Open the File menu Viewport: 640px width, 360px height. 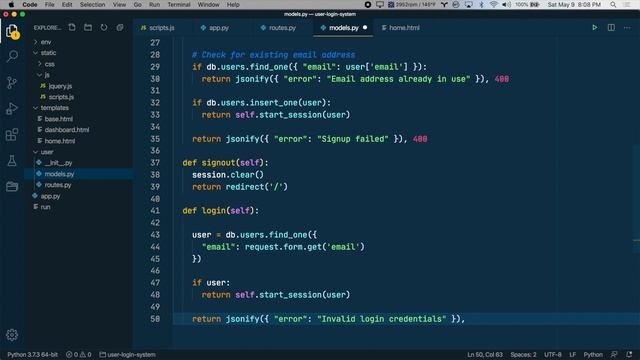click(49, 4)
